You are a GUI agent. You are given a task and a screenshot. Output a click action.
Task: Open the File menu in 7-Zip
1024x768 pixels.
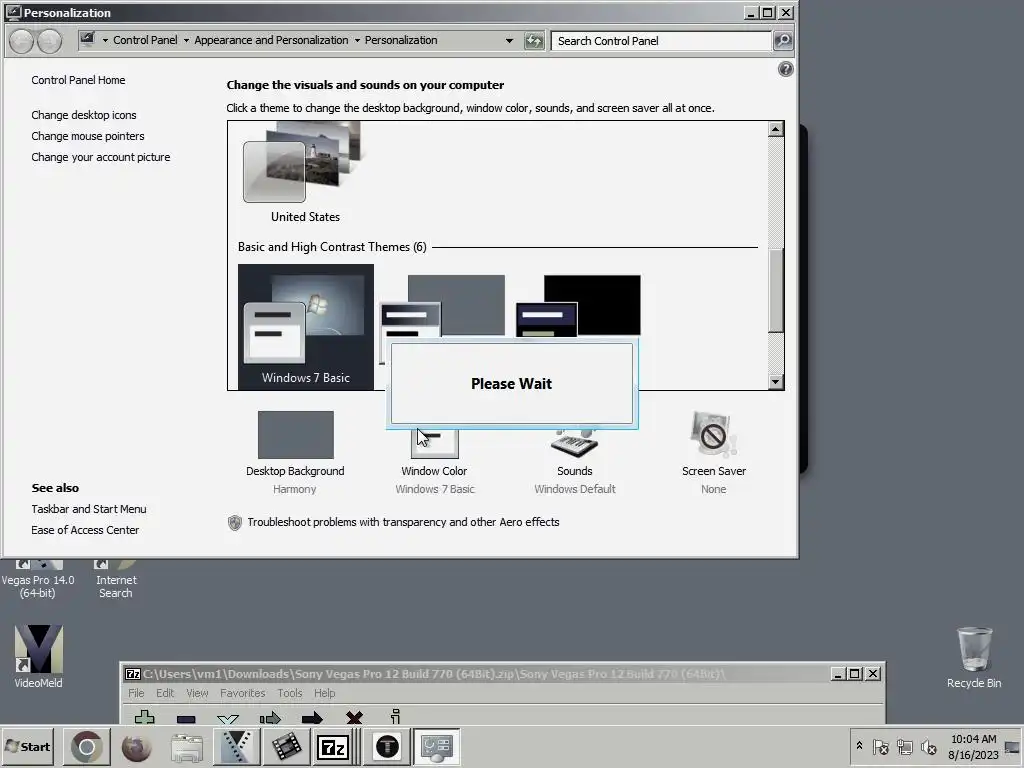tap(136, 693)
